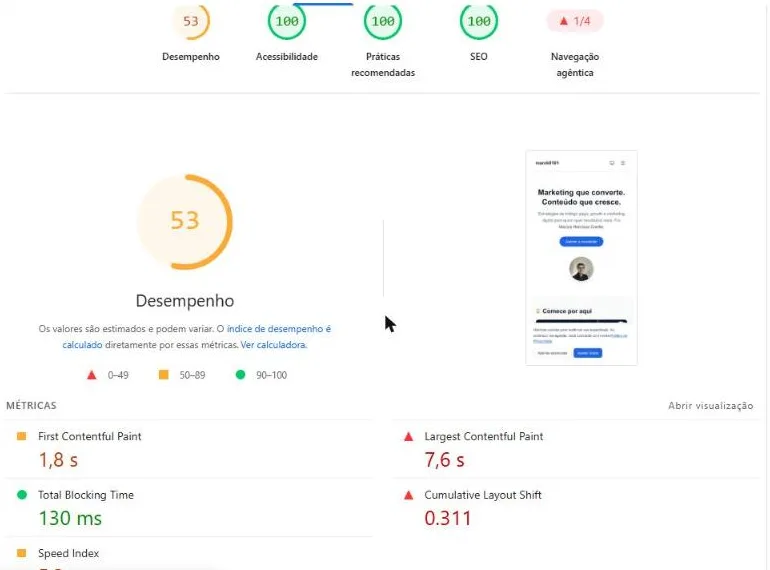The image size is (770, 570).
Task: Click the Largest Contentful Paint label
Action: 484,436
